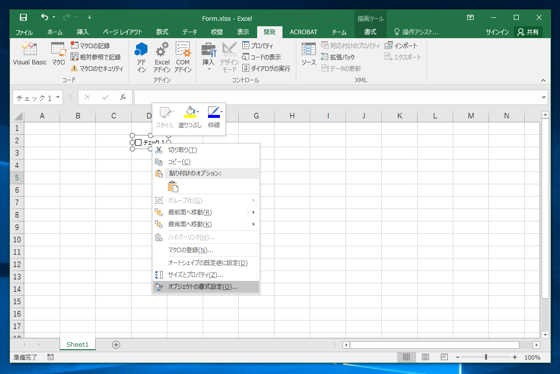The height and width of the screenshot is (374, 560).
Task: Toggle 相対参照で記録 (relative references)
Action: tap(95, 57)
